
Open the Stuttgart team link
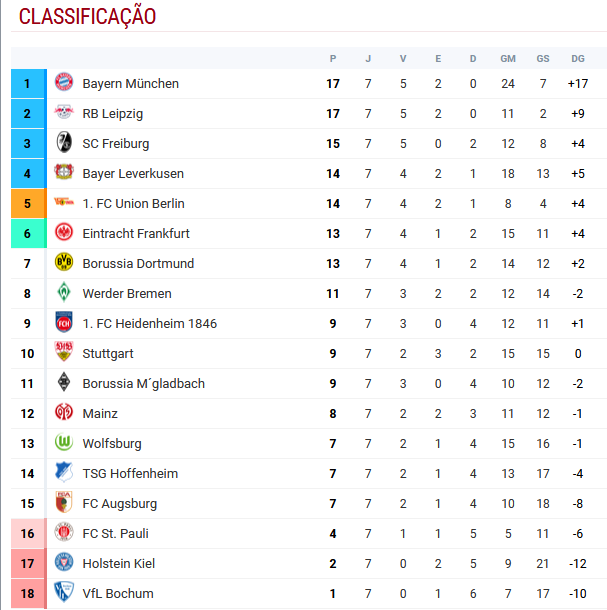pos(108,354)
